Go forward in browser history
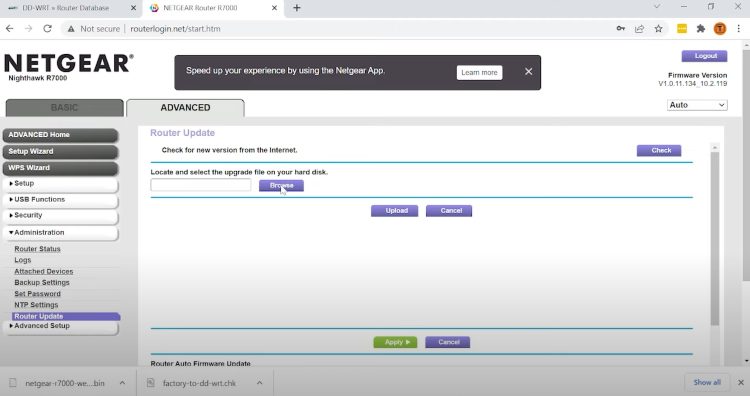 click(x=29, y=29)
